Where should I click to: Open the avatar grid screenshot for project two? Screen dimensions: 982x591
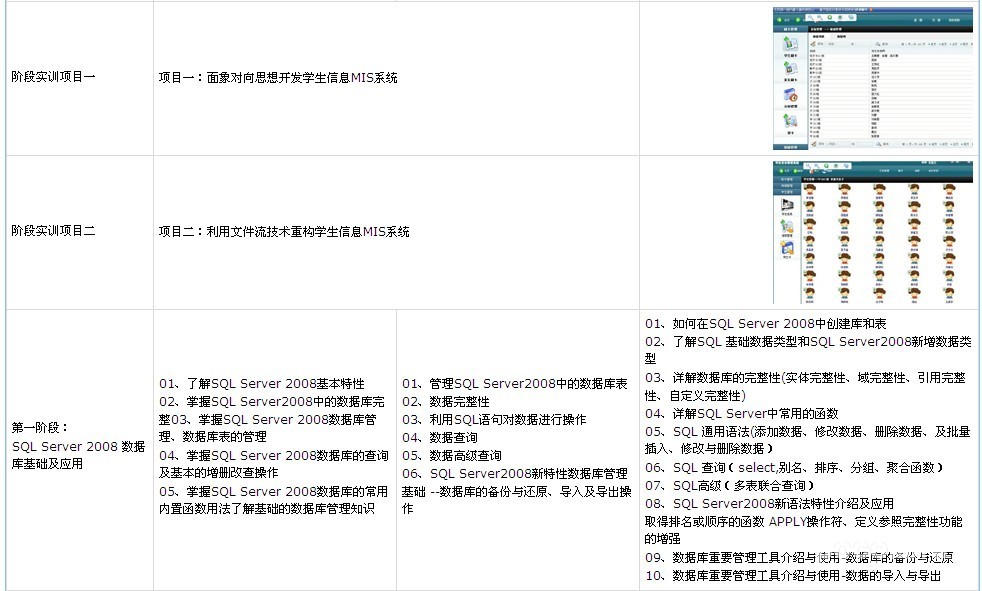(872, 232)
